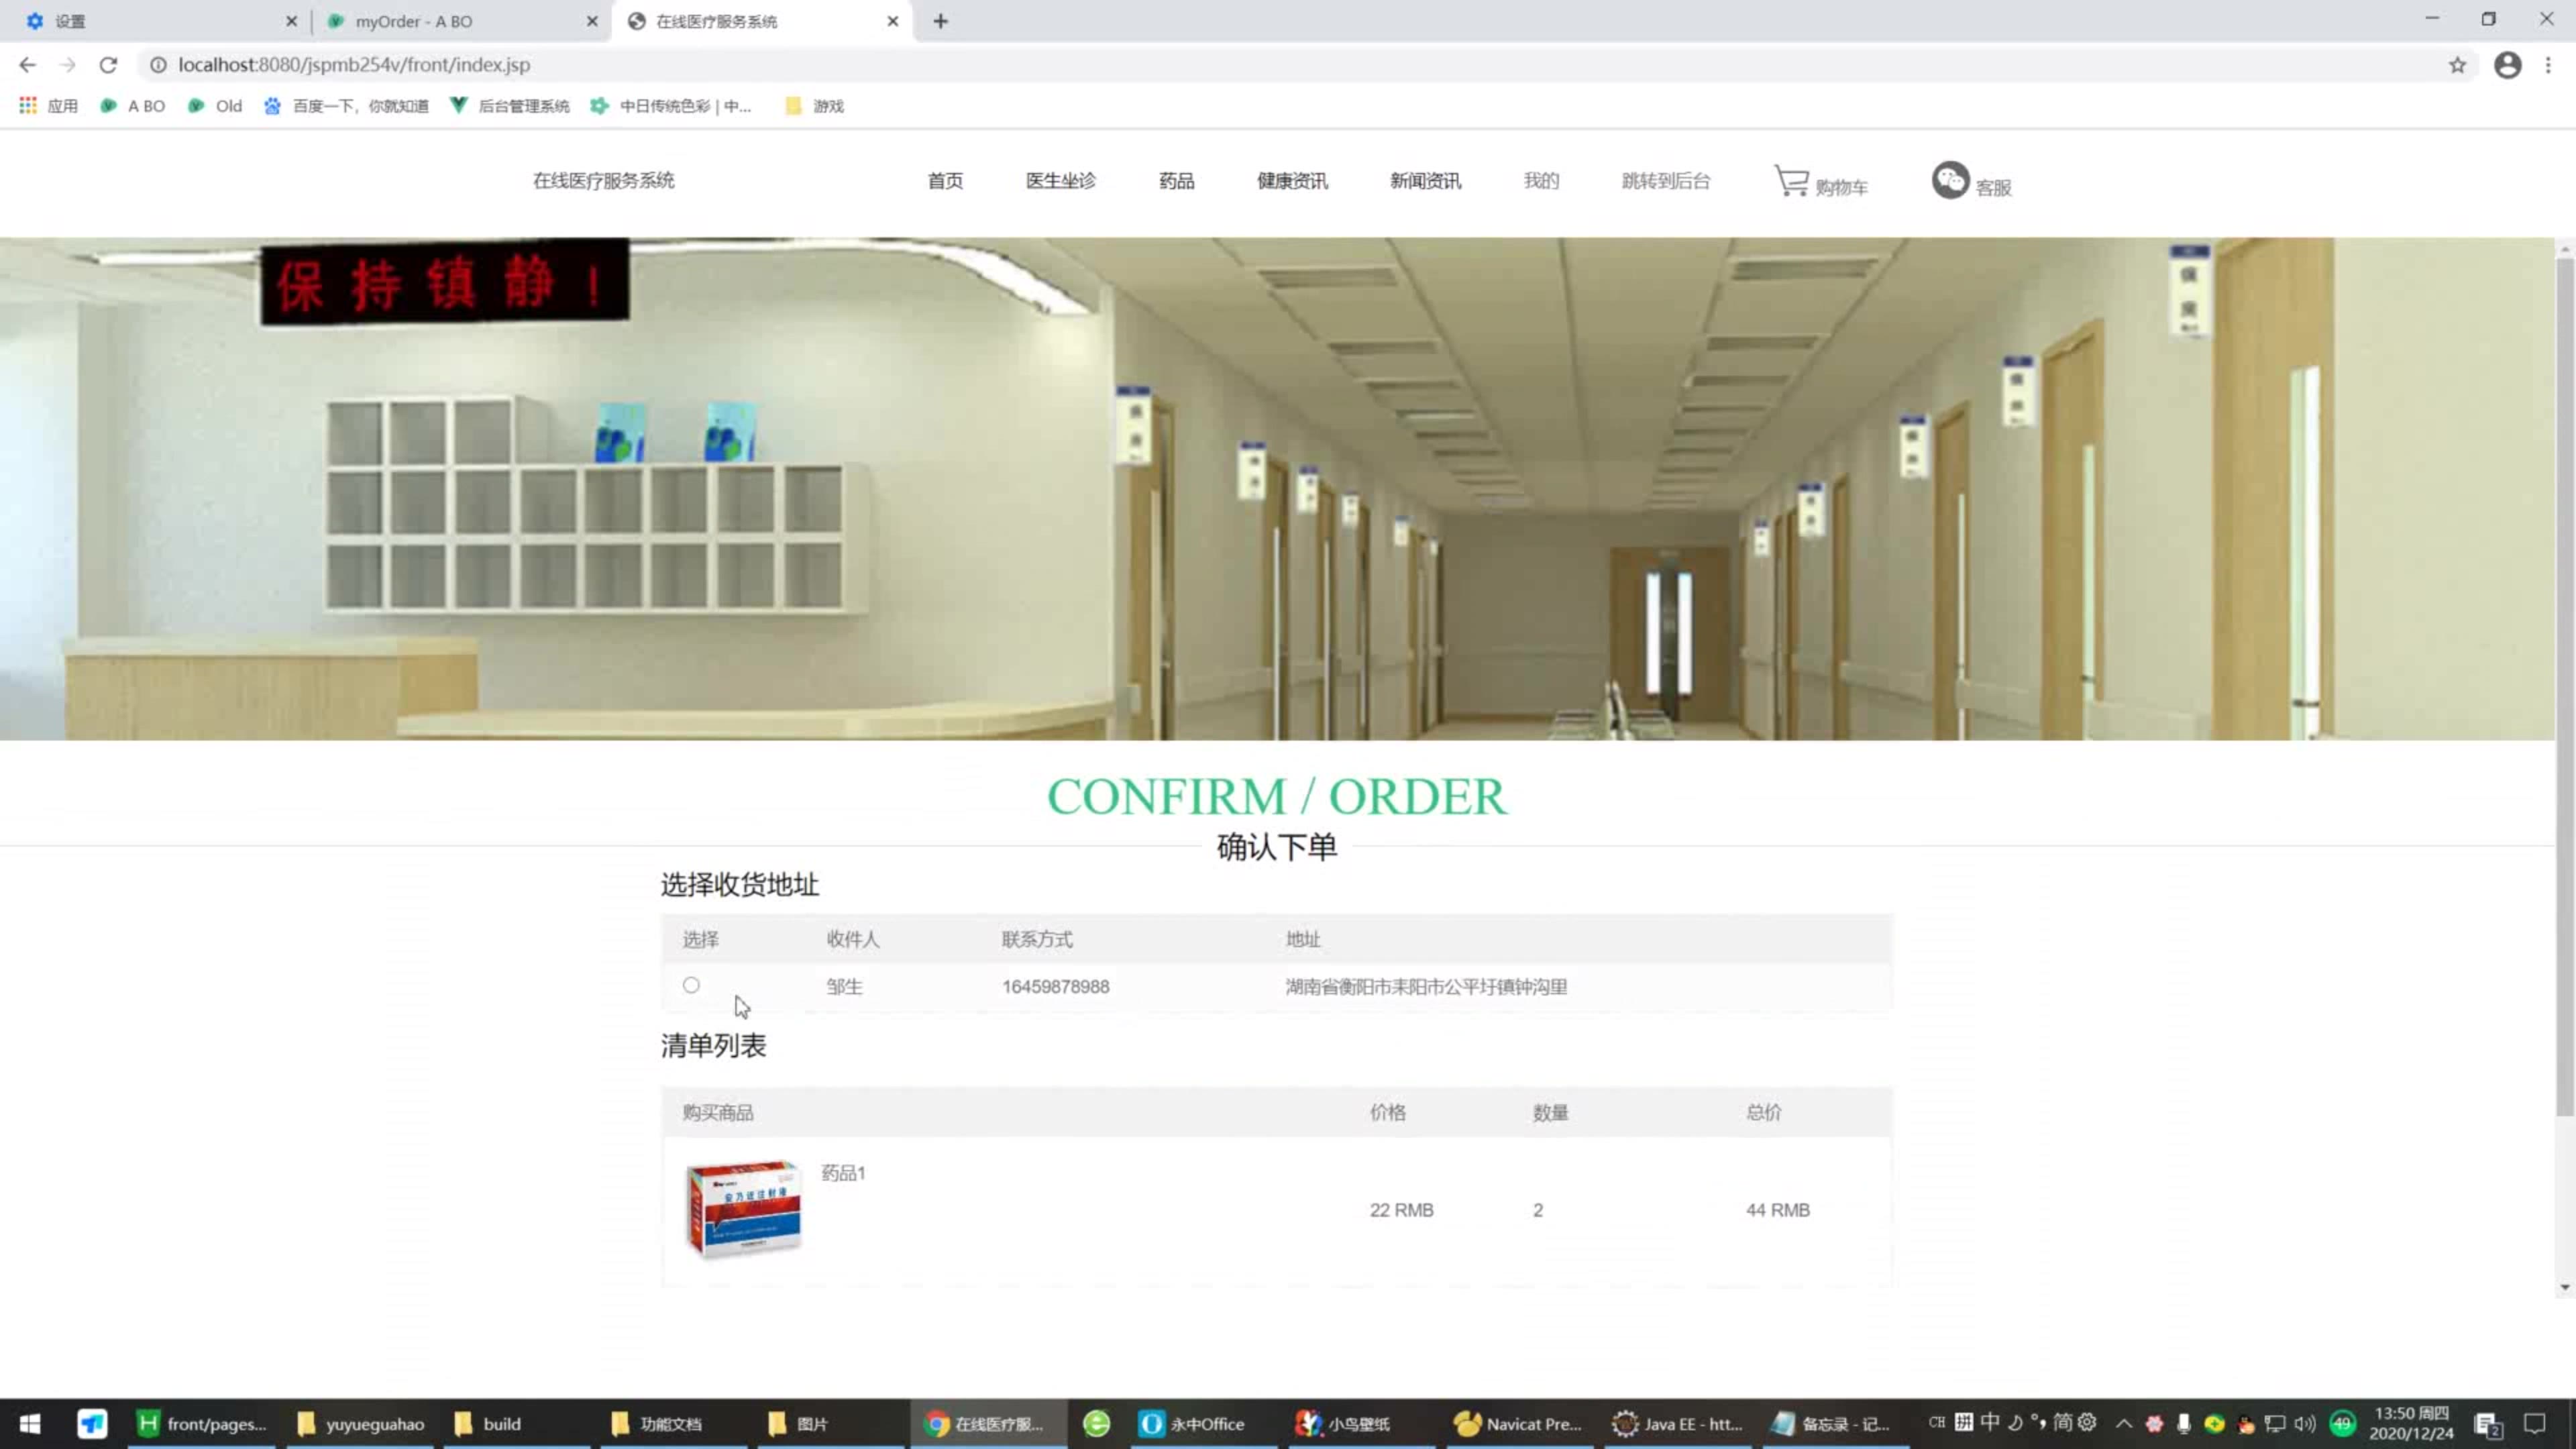Open the 医生坐诊 nav link
This screenshot has height=1449, width=2576.
(1060, 181)
